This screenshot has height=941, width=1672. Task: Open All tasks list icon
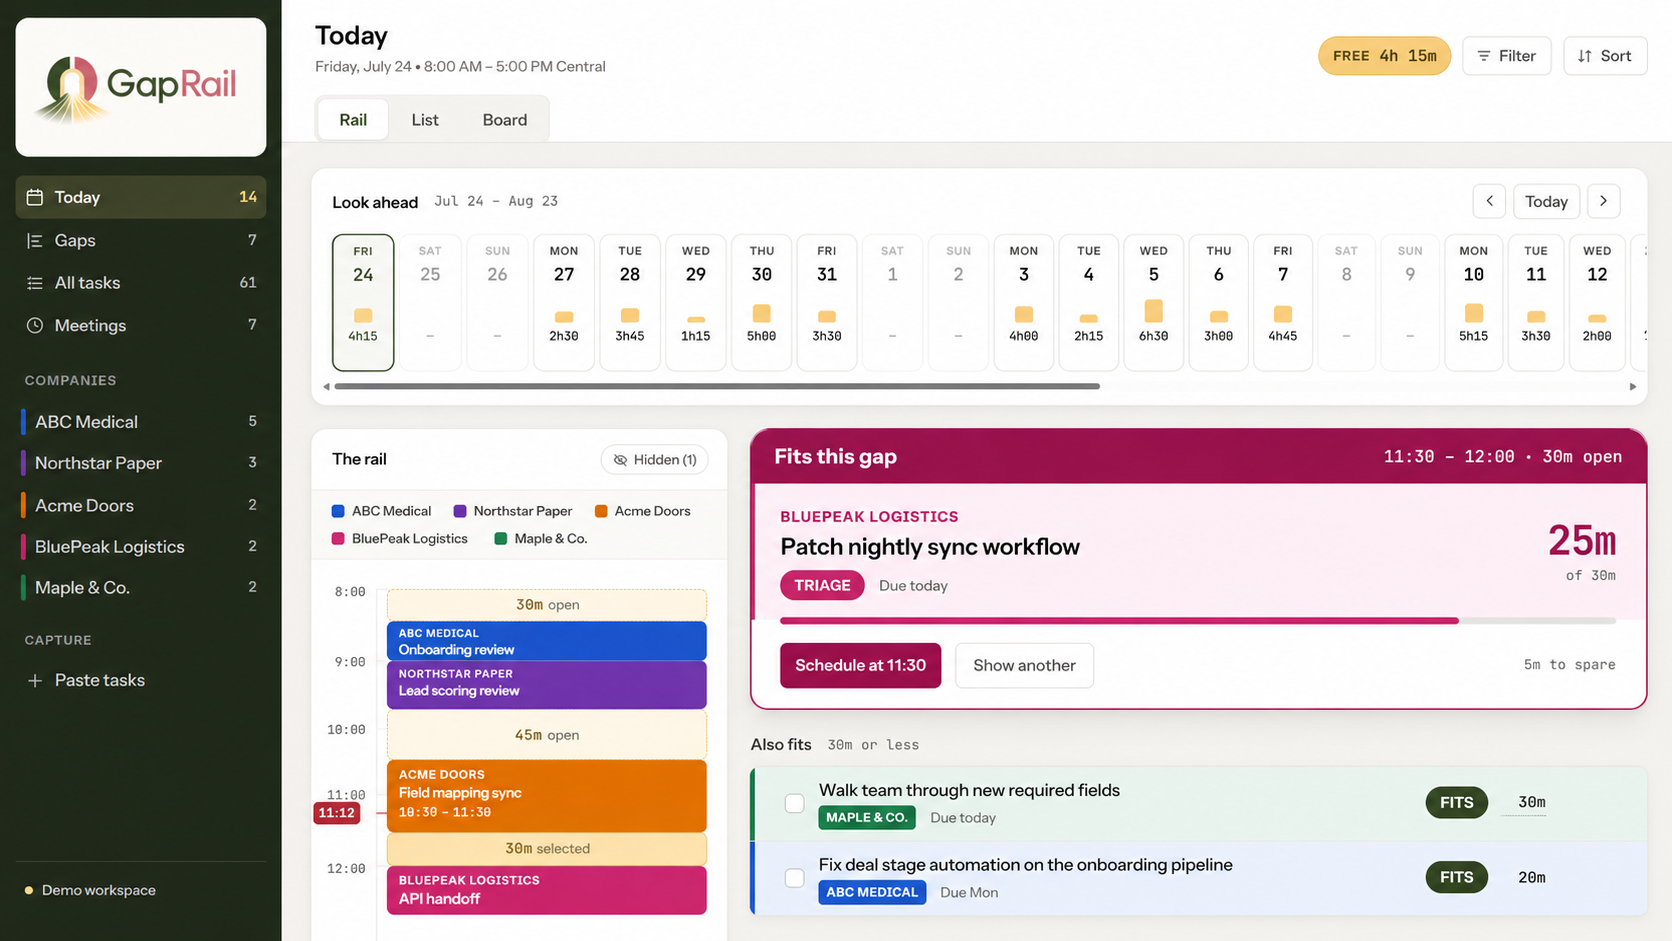pos(35,283)
